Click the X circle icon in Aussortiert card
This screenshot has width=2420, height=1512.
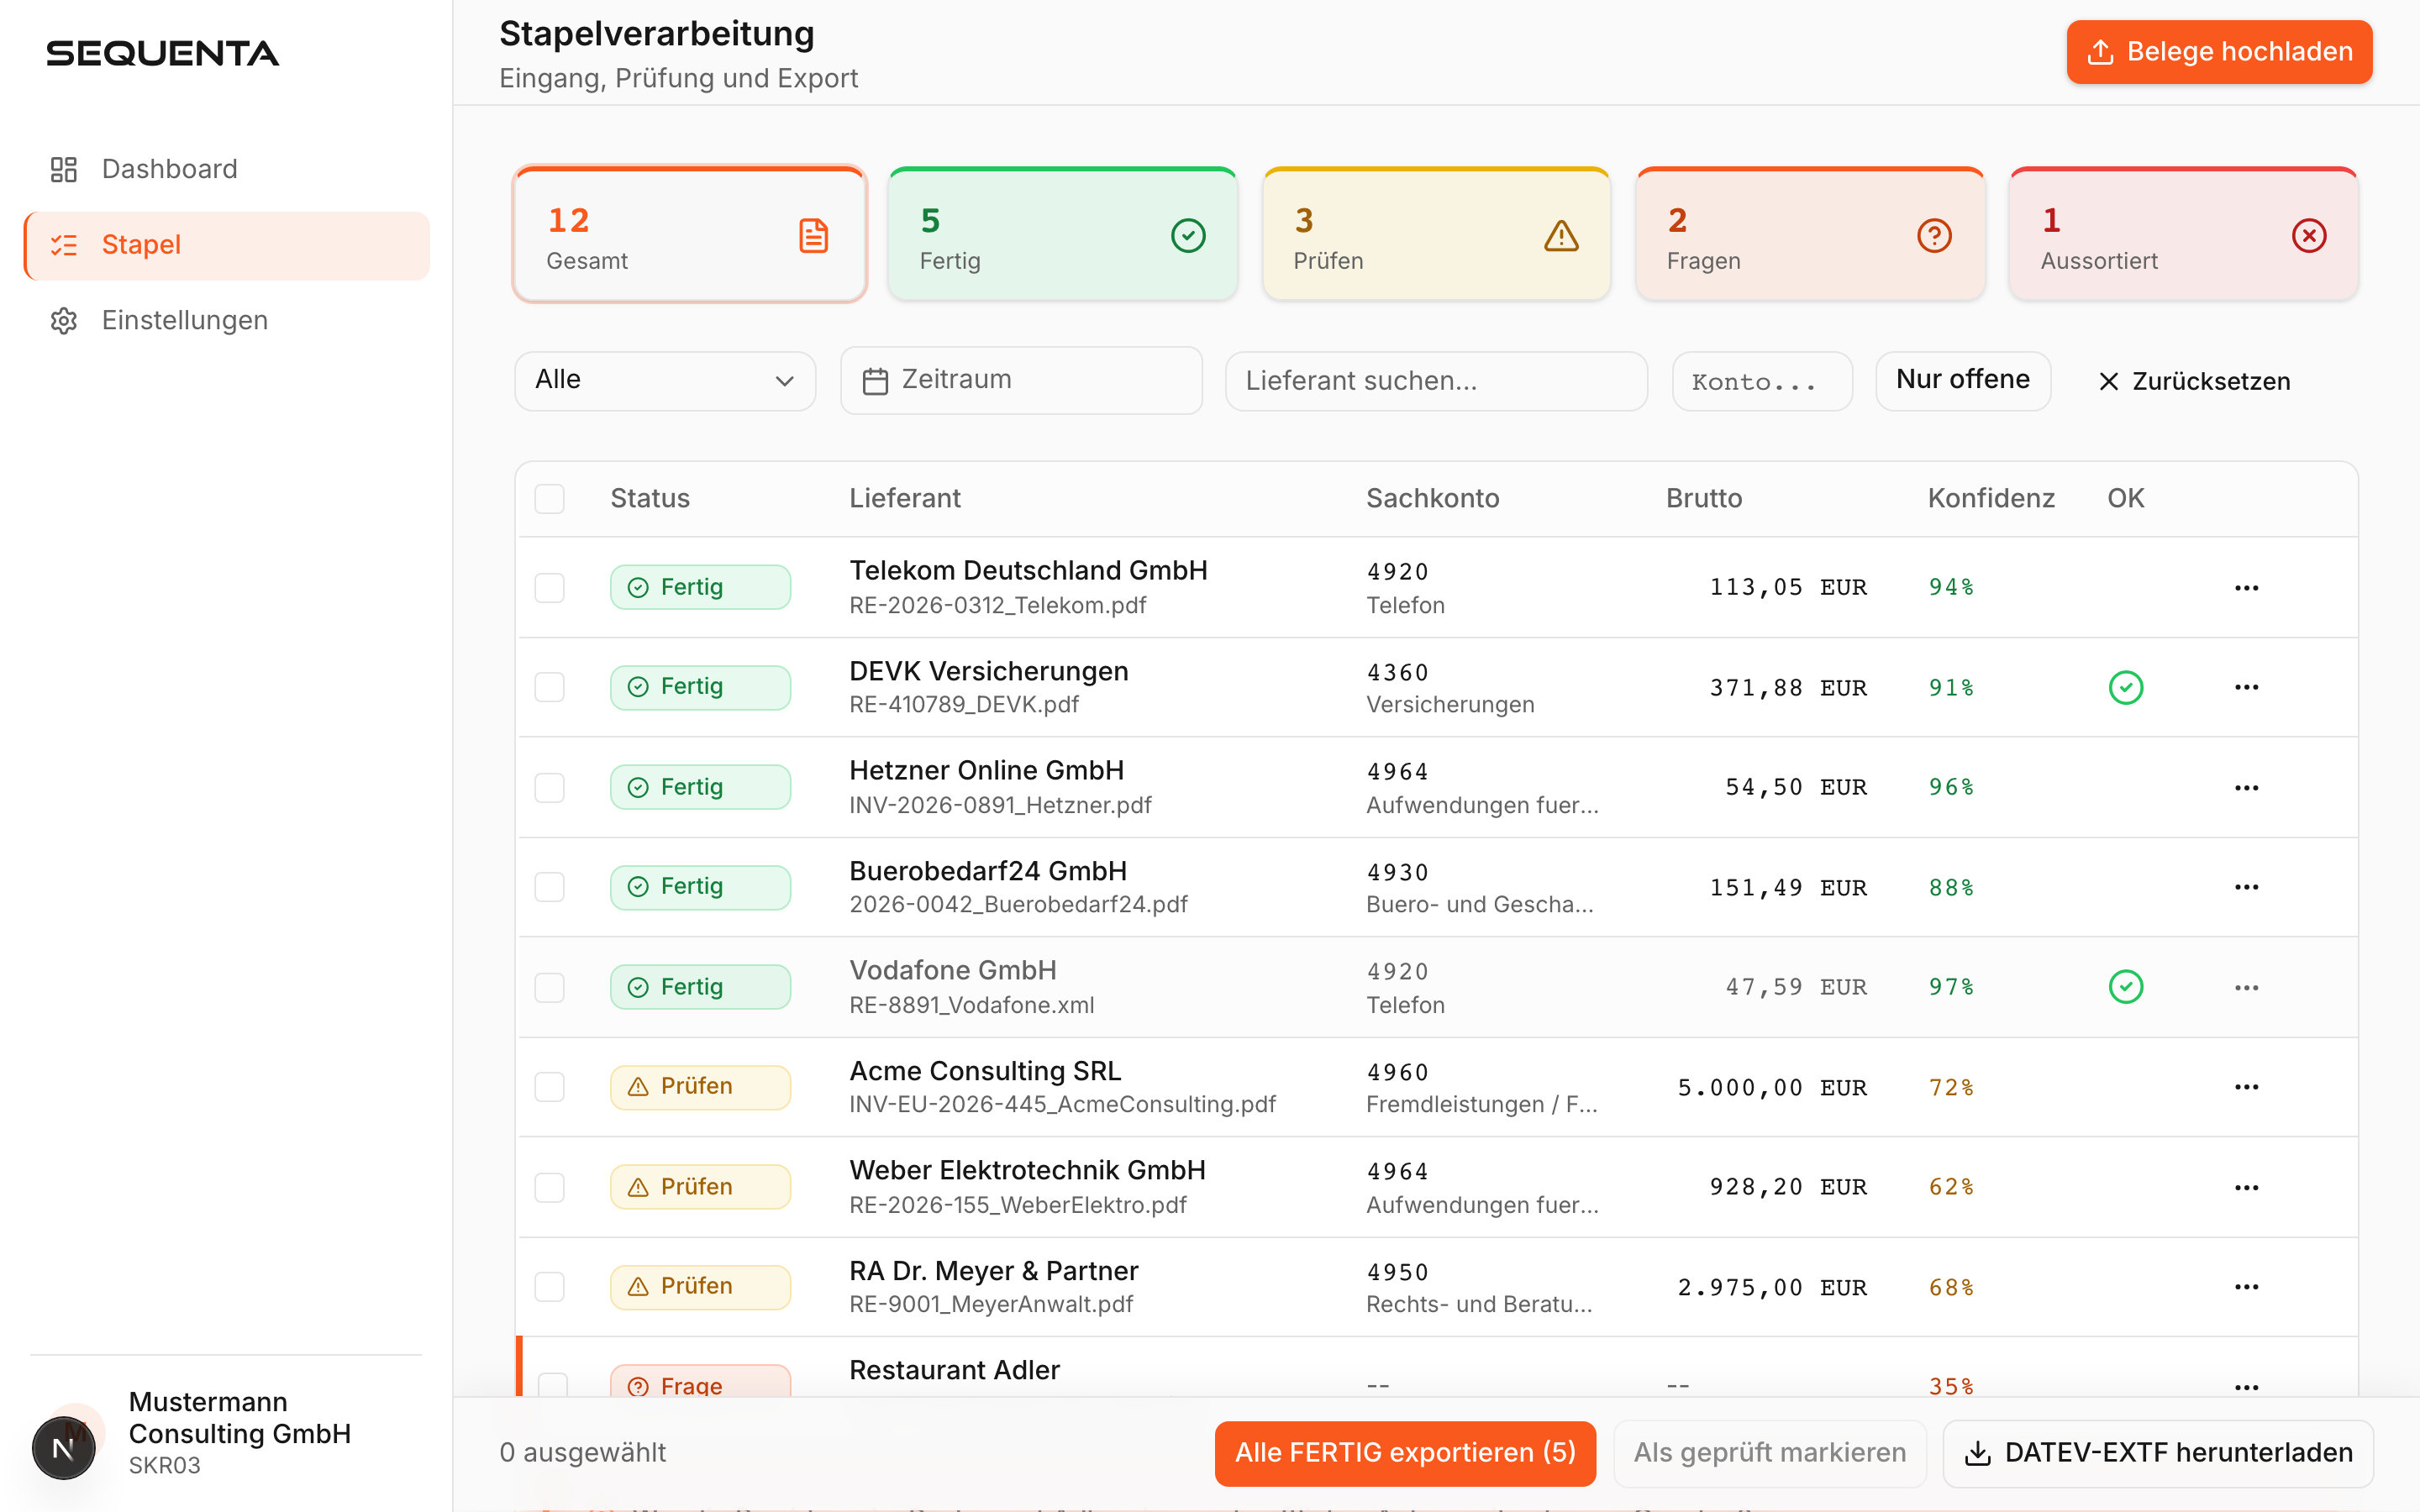(2308, 236)
